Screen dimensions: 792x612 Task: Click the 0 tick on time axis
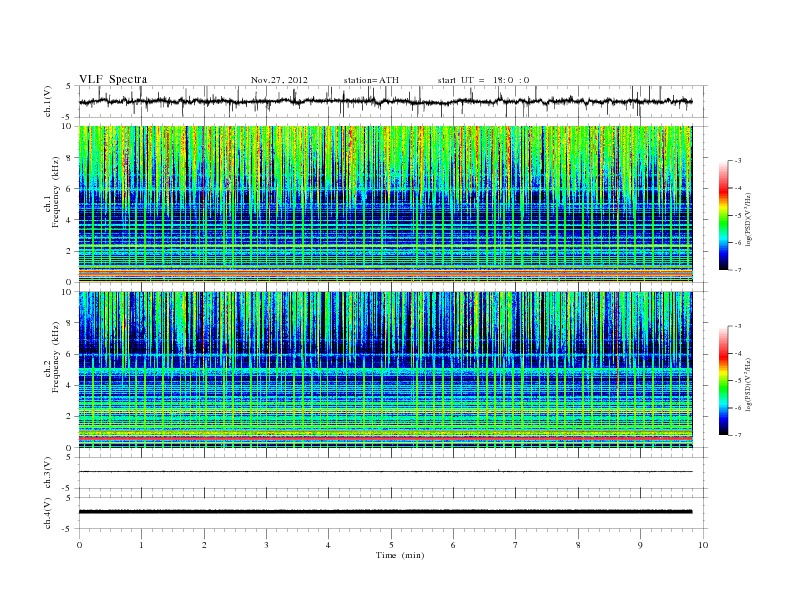pos(79,545)
